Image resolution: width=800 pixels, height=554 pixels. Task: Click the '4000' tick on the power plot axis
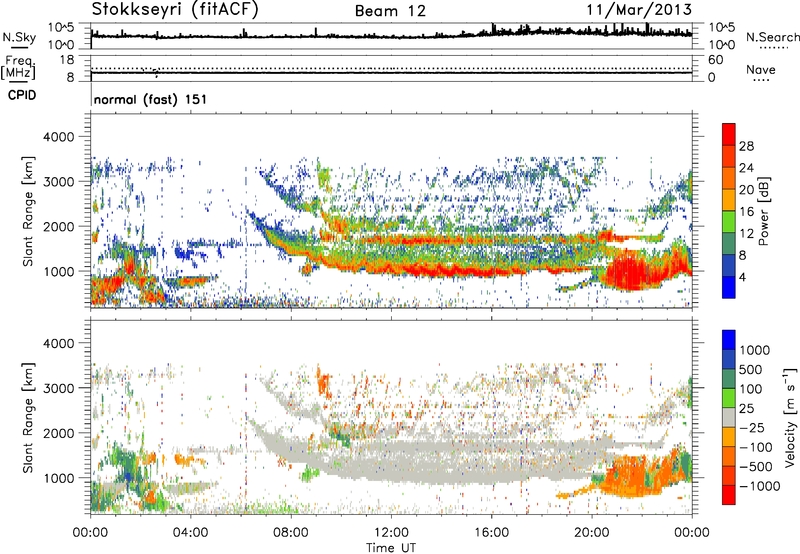click(x=58, y=137)
